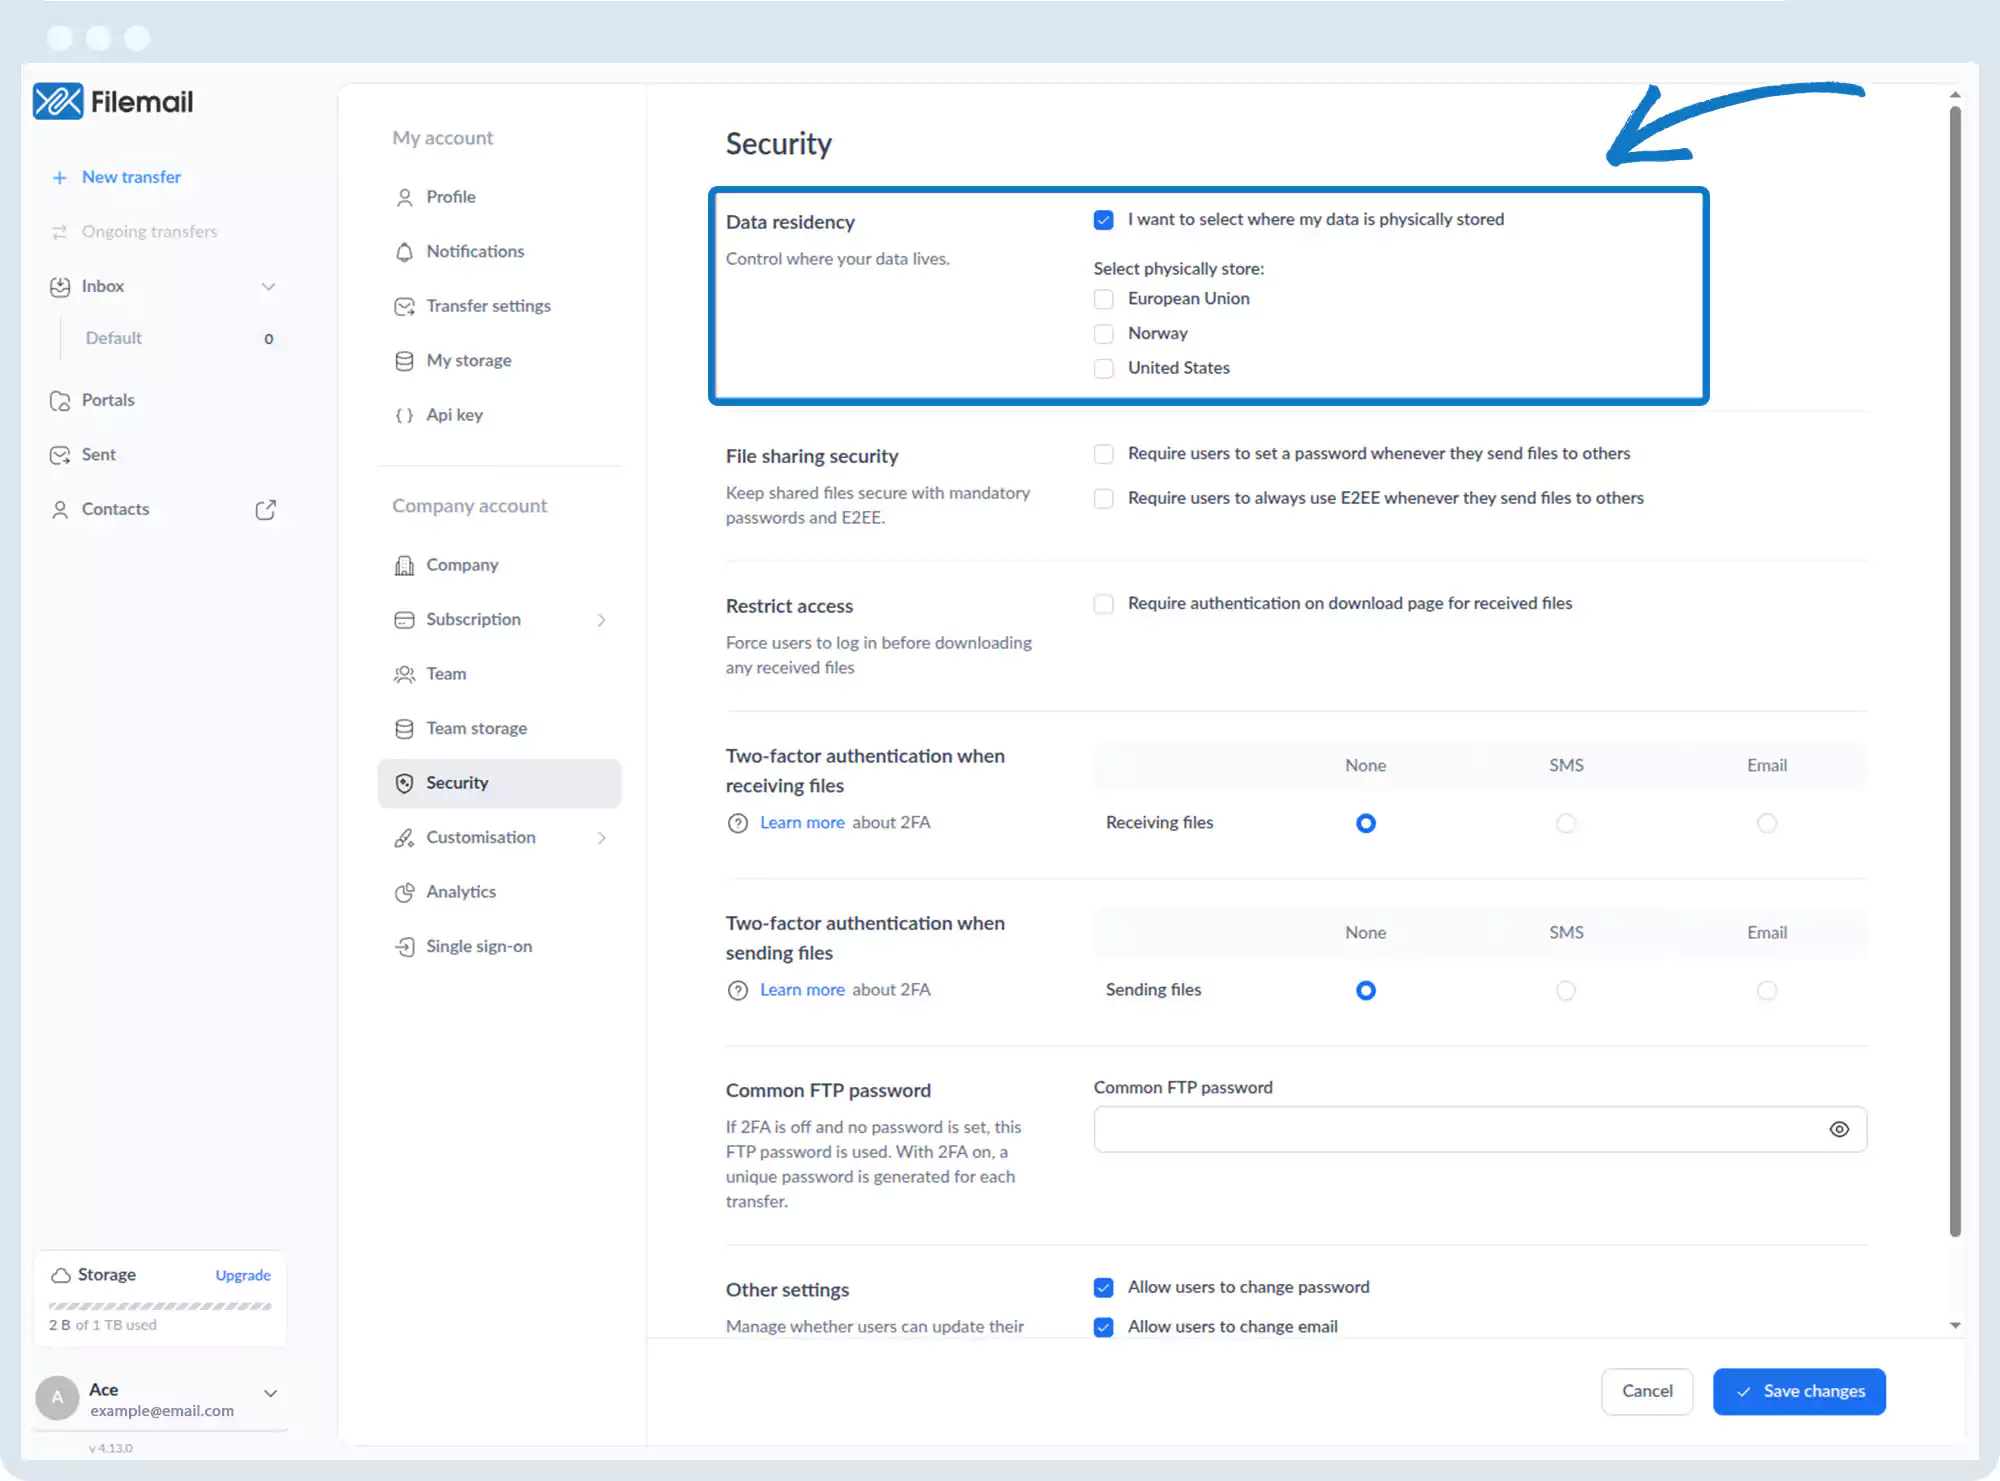Screen dimensions: 2000x1481
Task: Click the Filemail logo icon
Action: [x=58, y=101]
